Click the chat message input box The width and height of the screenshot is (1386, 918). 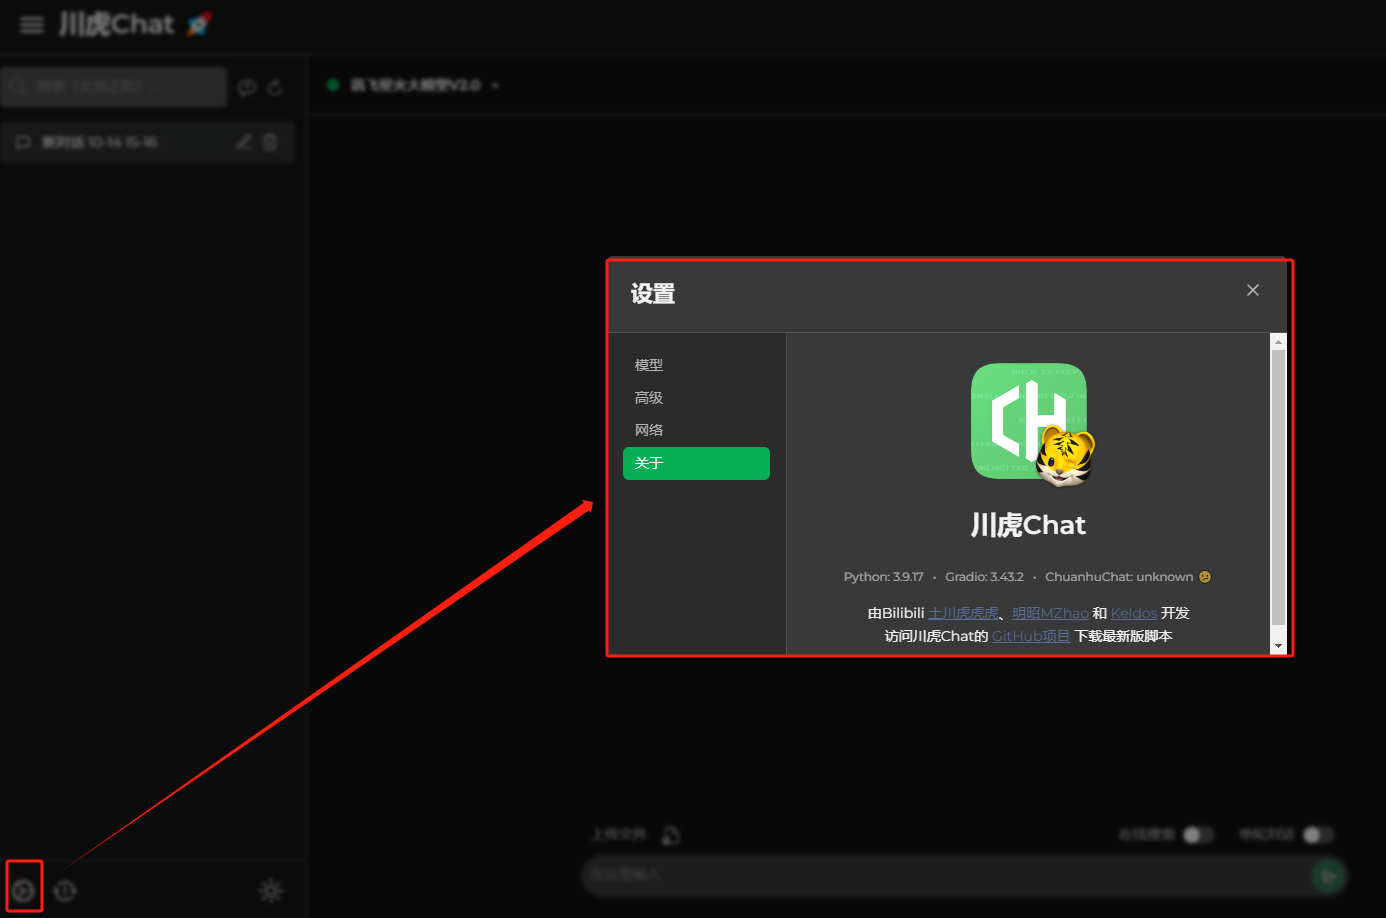coord(945,875)
